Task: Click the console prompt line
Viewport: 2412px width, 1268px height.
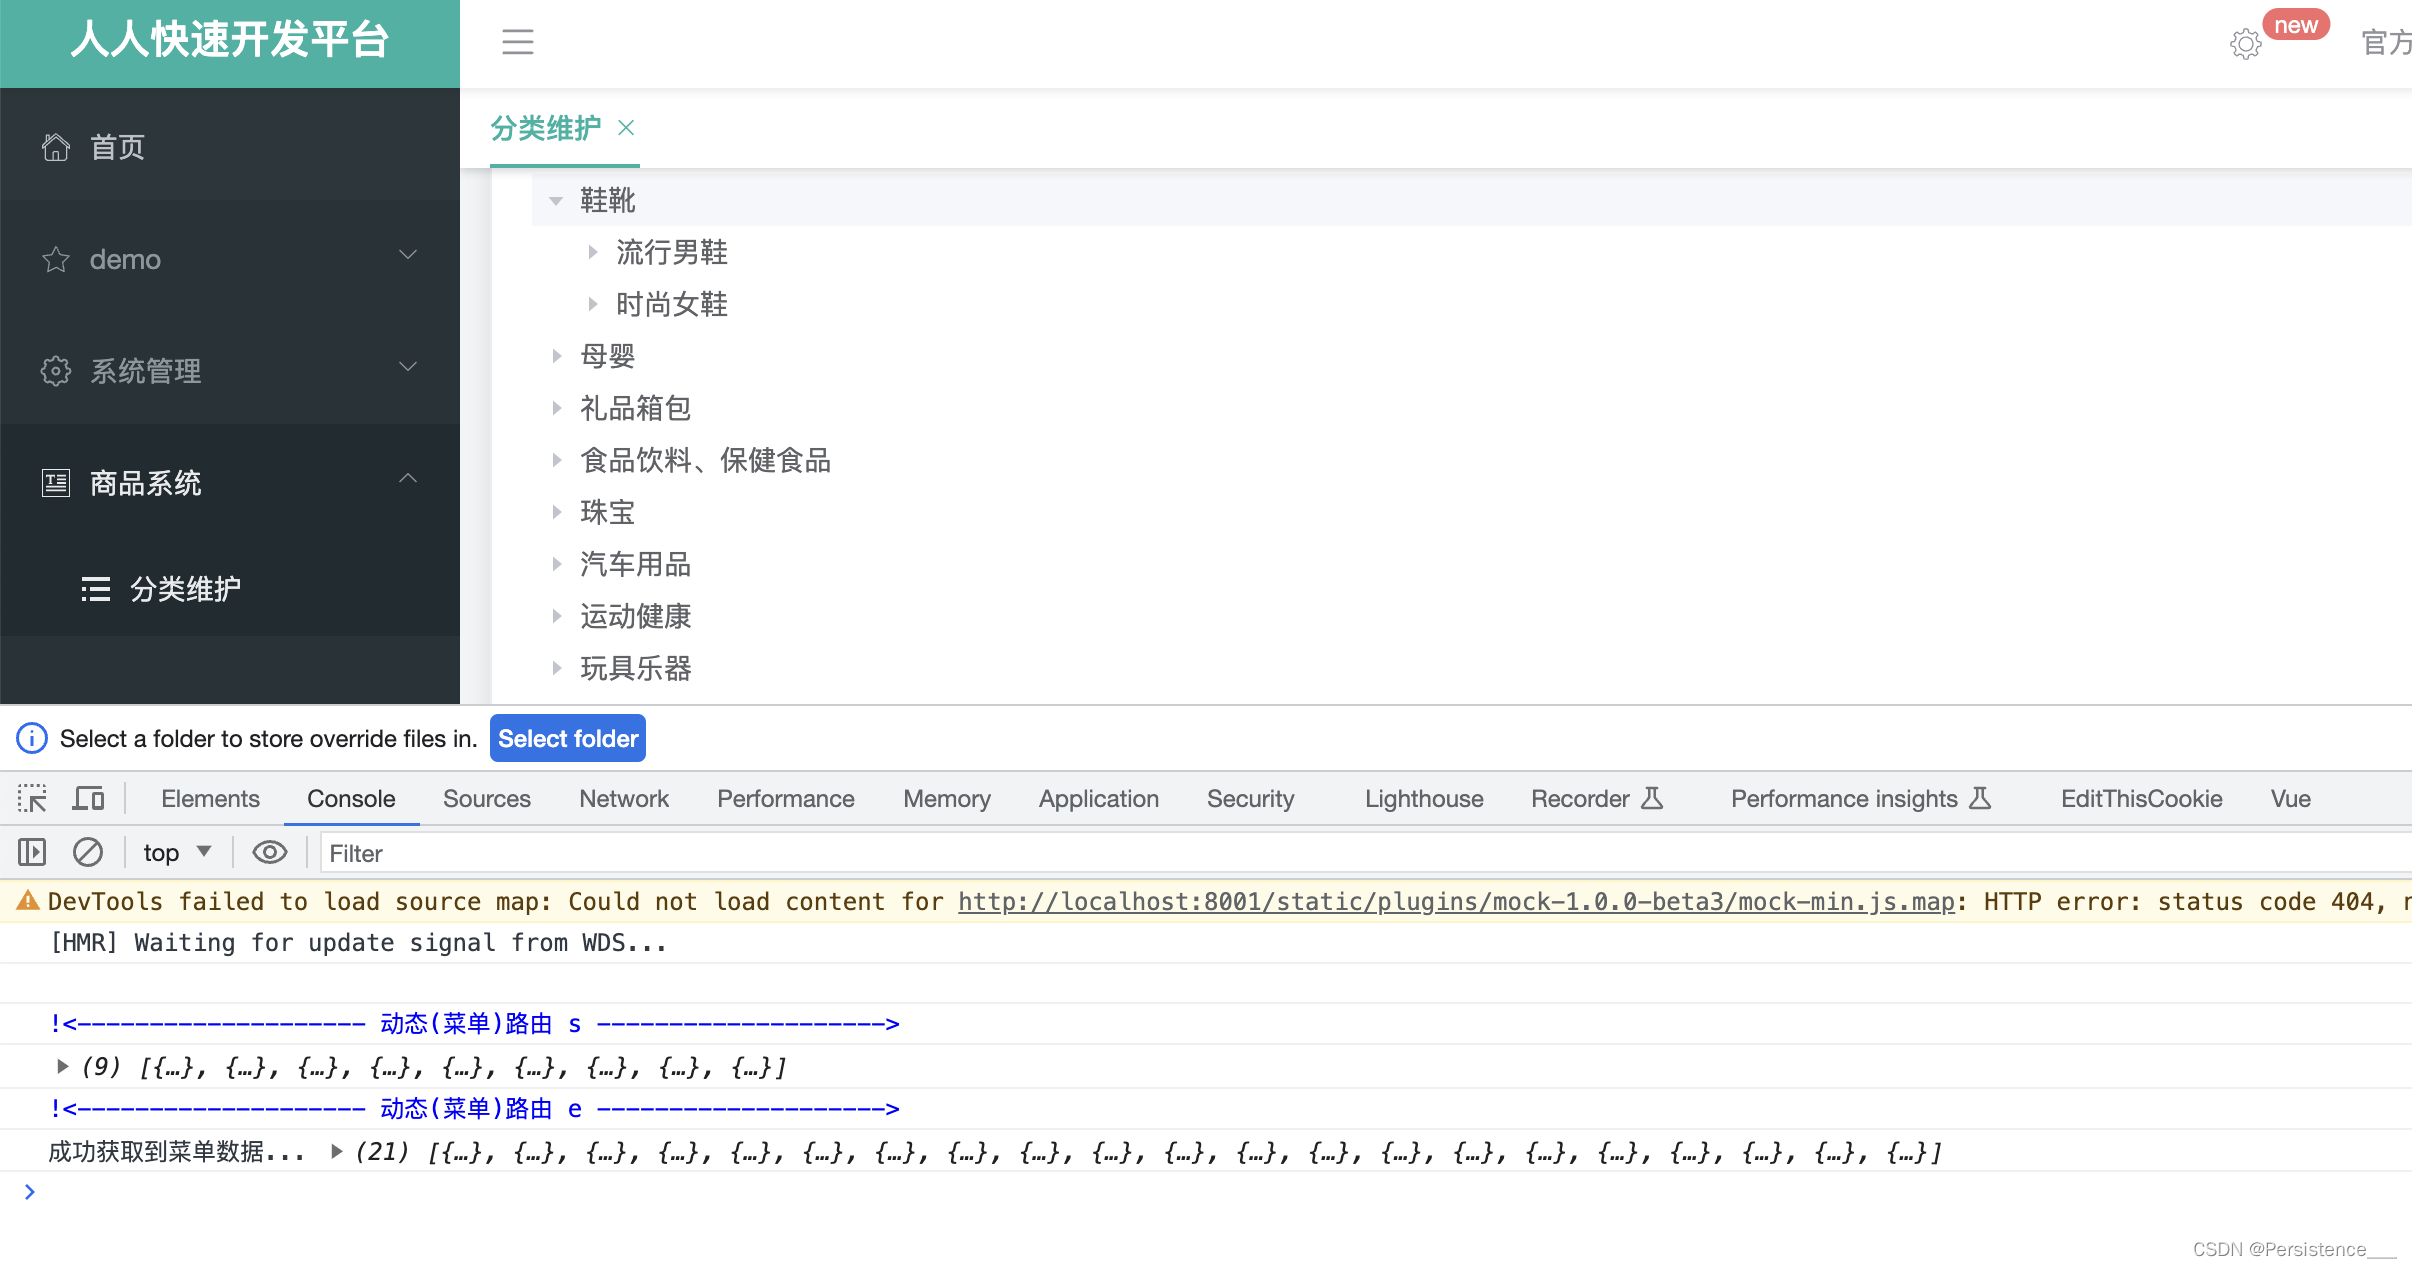Action: pyautogui.click(x=1206, y=1191)
